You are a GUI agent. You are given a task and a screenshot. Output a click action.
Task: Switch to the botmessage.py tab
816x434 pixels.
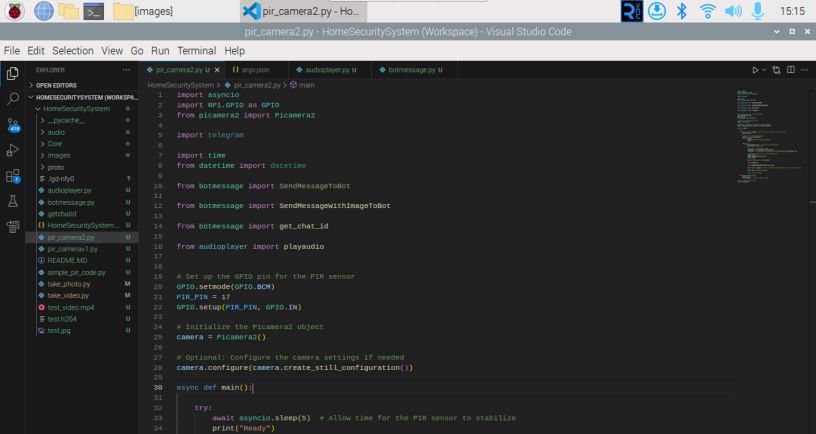[414, 70]
